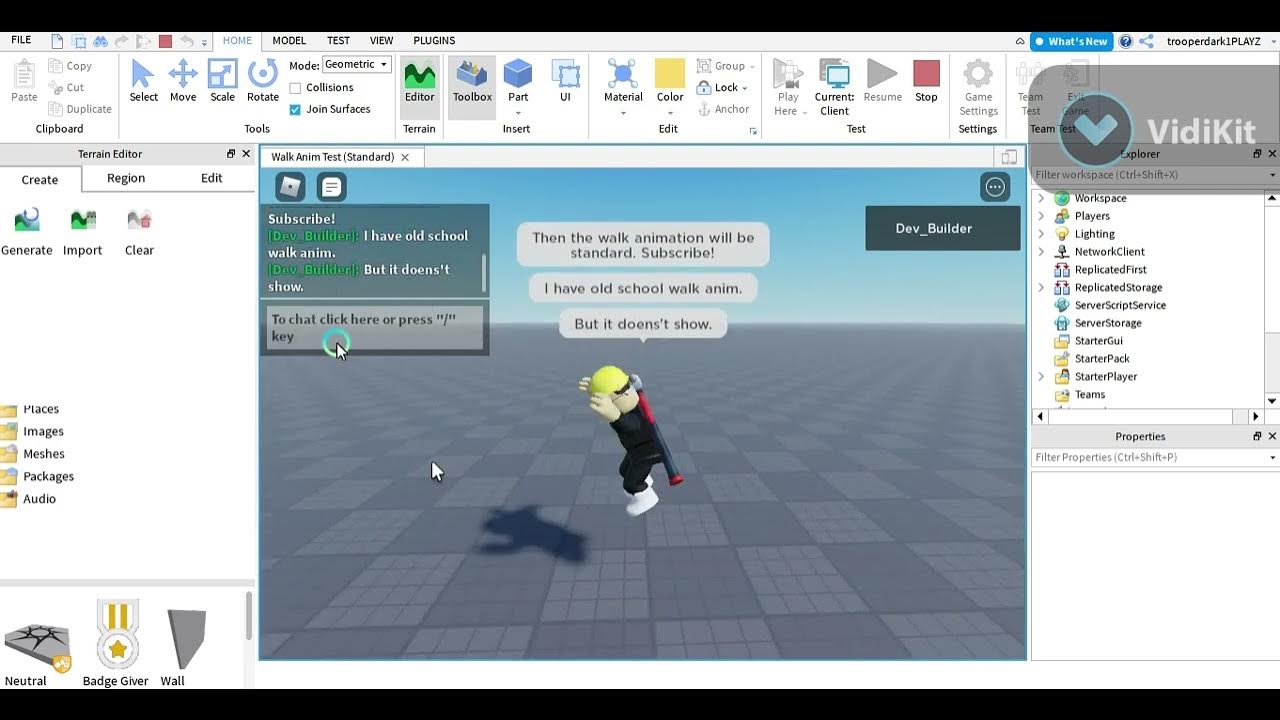The height and width of the screenshot is (720, 1280).
Task: Switch view with Current: Client button
Action: pos(834,87)
